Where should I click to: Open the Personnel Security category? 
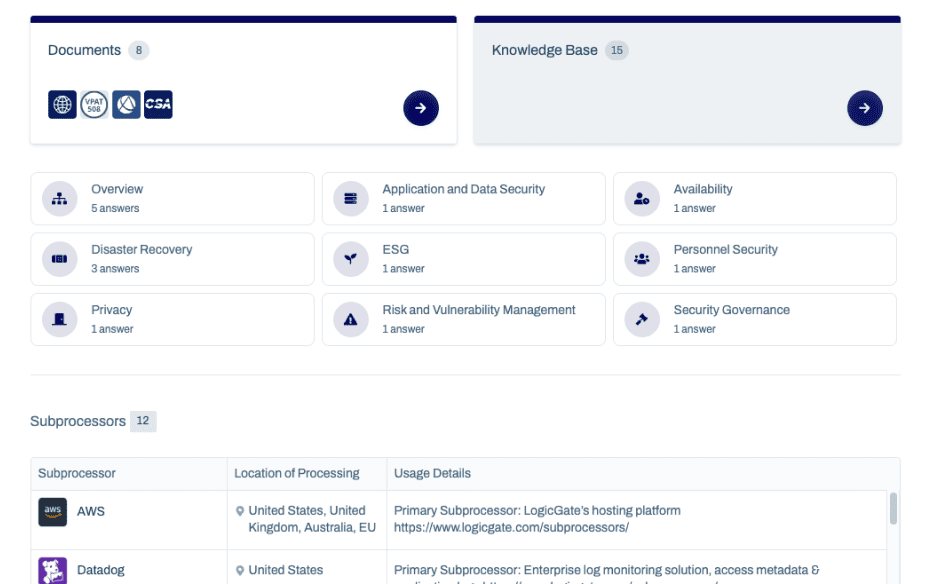coord(754,259)
